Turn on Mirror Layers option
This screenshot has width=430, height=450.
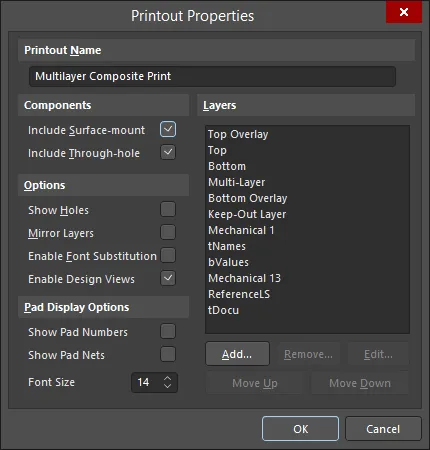[168, 232]
